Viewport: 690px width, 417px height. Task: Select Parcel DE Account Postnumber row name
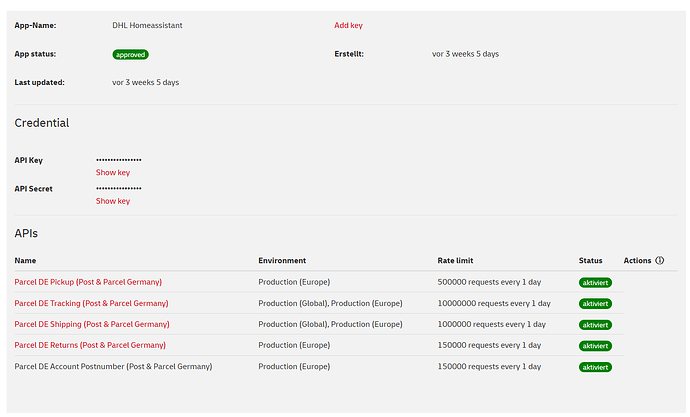[113, 367]
